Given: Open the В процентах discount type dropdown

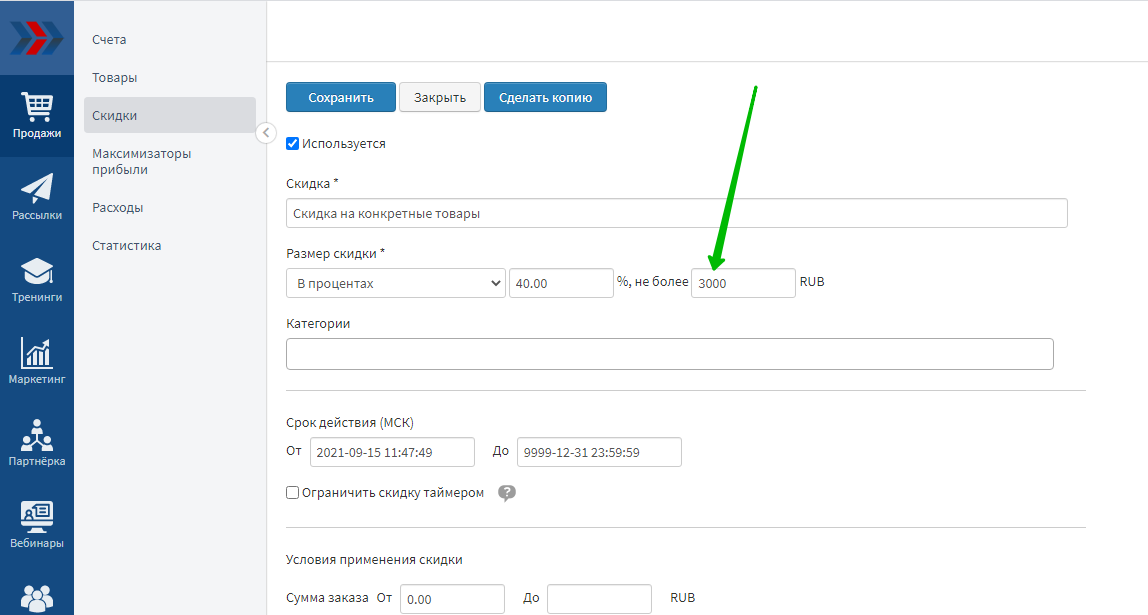Looking at the screenshot, I should (x=396, y=283).
